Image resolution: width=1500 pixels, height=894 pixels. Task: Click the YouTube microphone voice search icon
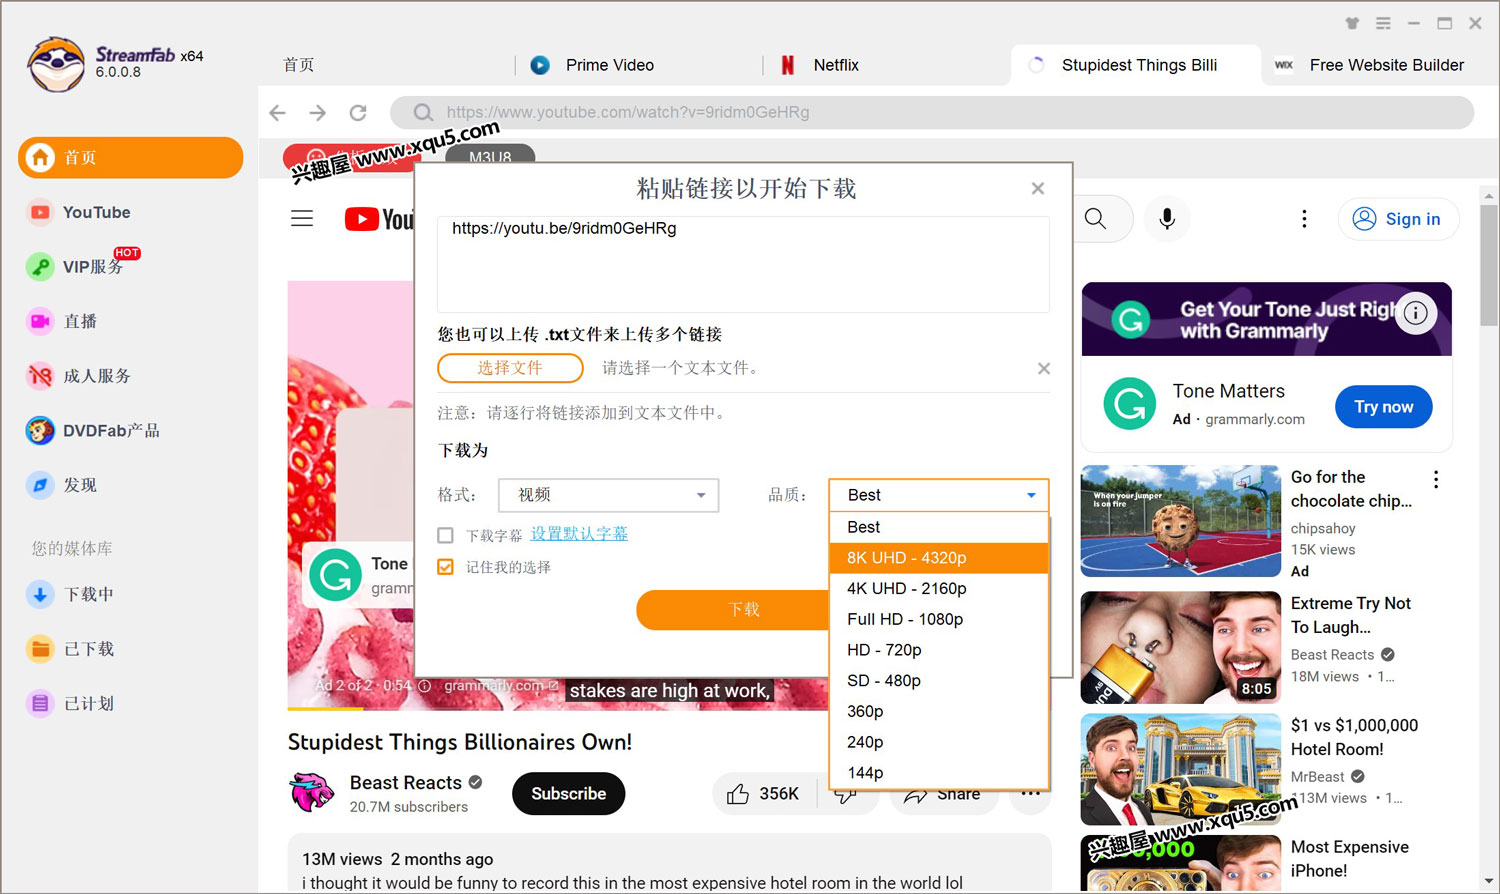pyautogui.click(x=1166, y=219)
